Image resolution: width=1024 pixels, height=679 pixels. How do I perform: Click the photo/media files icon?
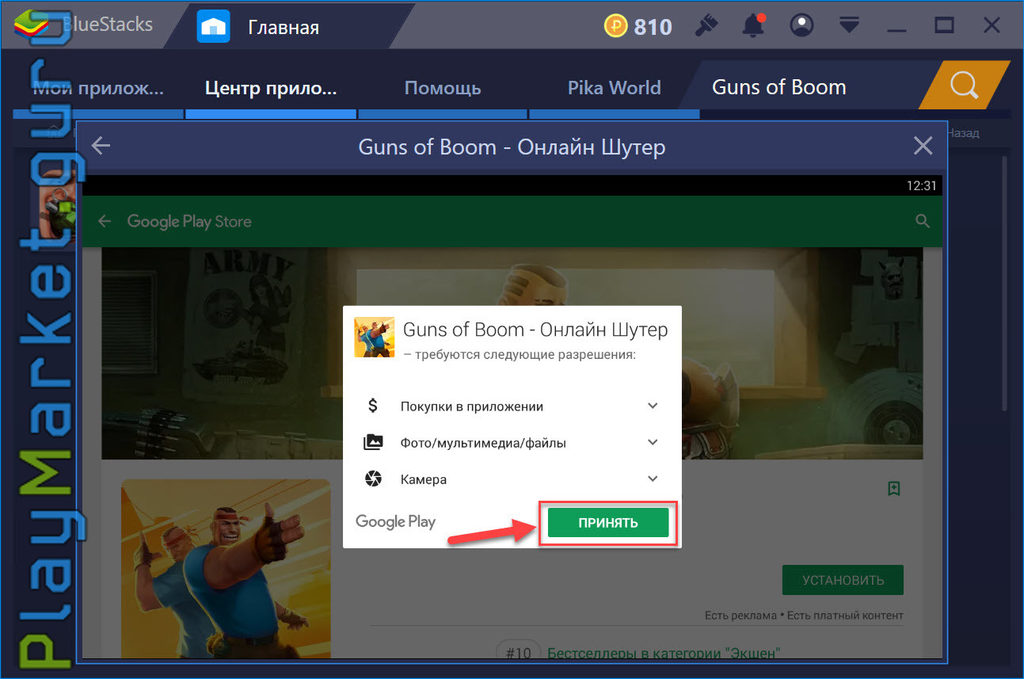pos(373,442)
